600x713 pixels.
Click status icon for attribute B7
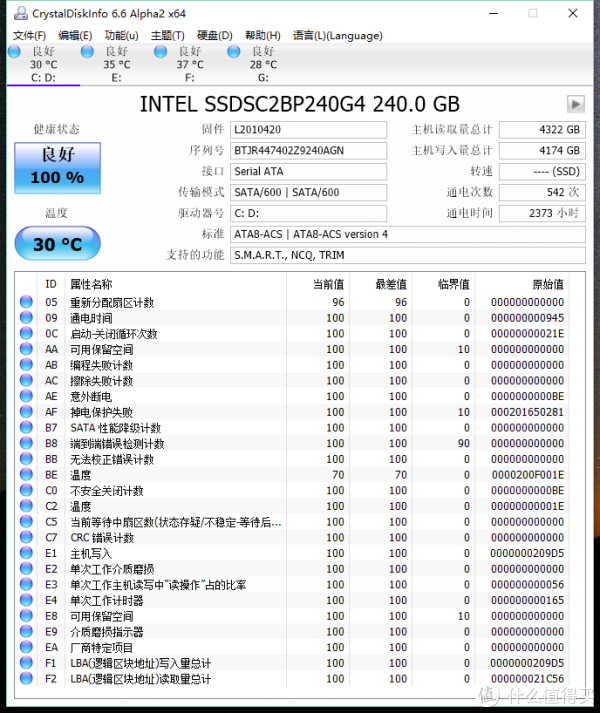26,427
